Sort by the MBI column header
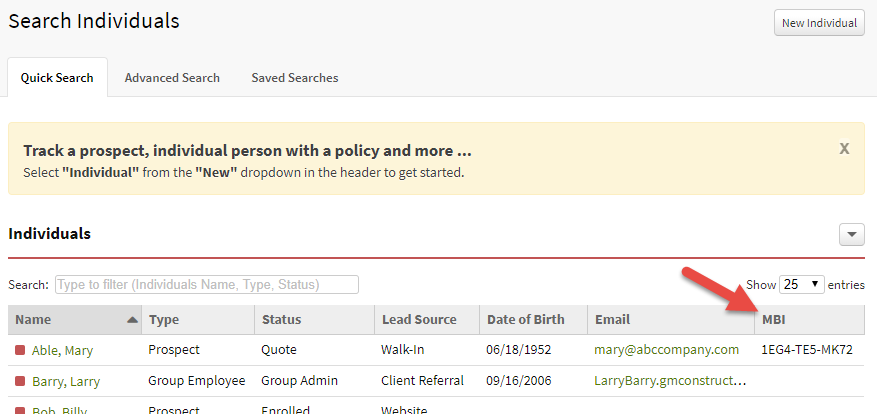The image size is (877, 414). click(809, 319)
